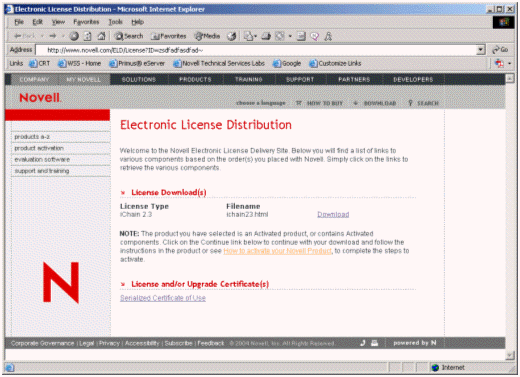Click HOW TO BUY header link
The image size is (520, 377).
pos(319,103)
